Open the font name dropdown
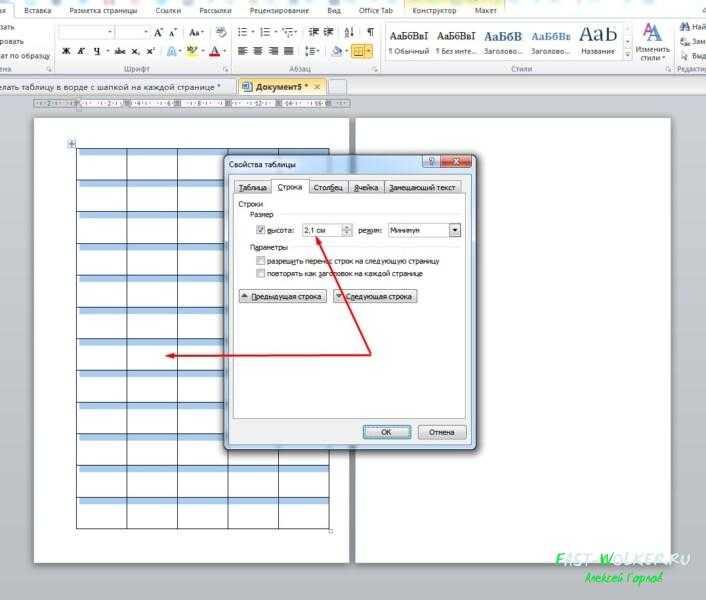This screenshot has height=600, width=706. click(x=110, y=32)
